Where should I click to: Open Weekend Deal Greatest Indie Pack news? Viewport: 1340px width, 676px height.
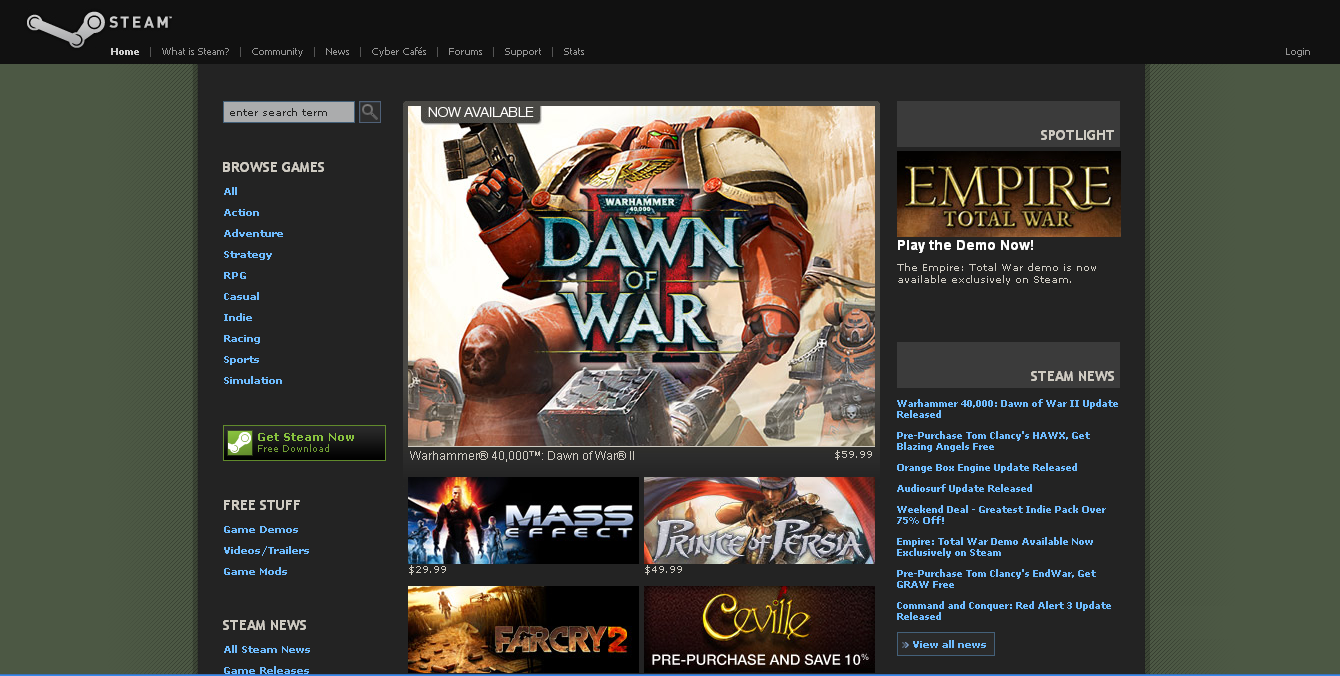click(x=1001, y=515)
